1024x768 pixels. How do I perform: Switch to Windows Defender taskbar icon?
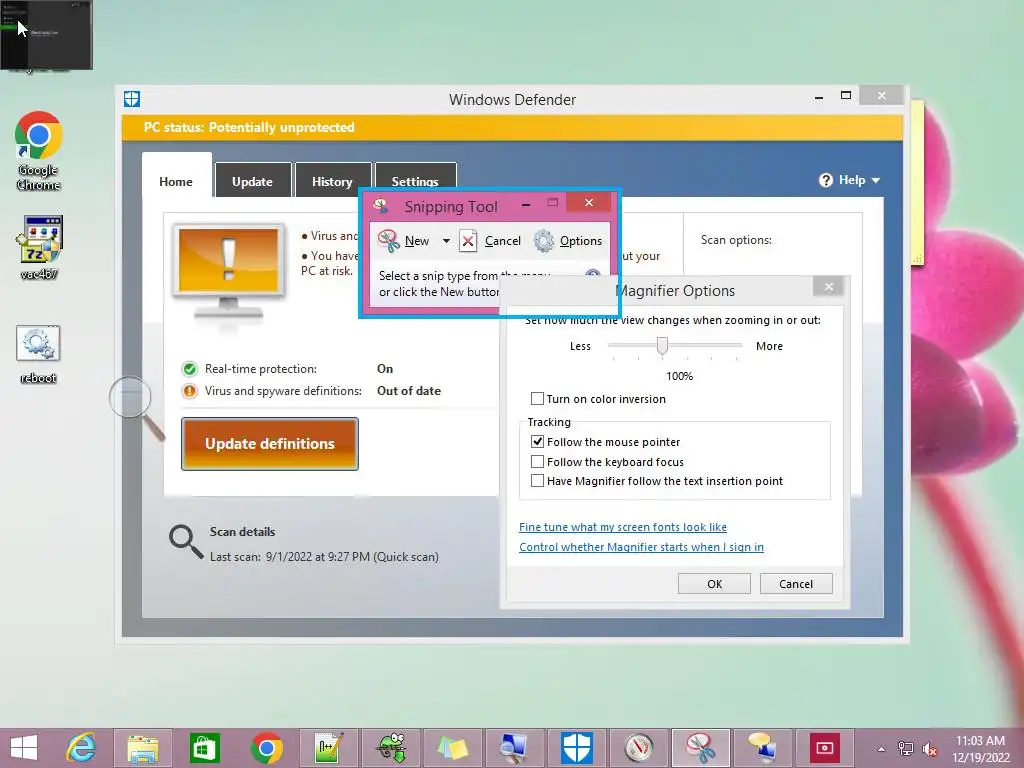click(577, 748)
